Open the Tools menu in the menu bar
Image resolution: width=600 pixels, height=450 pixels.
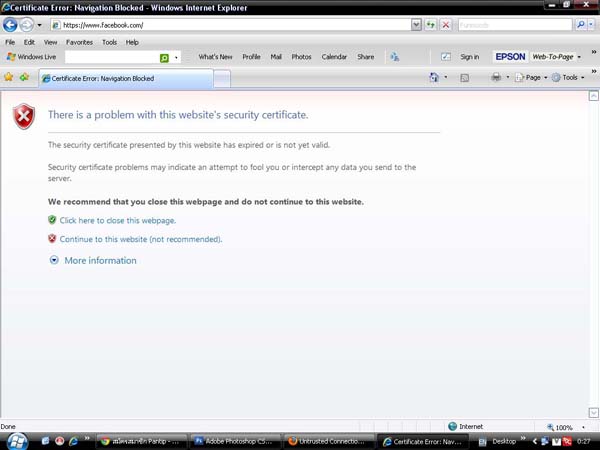click(109, 42)
